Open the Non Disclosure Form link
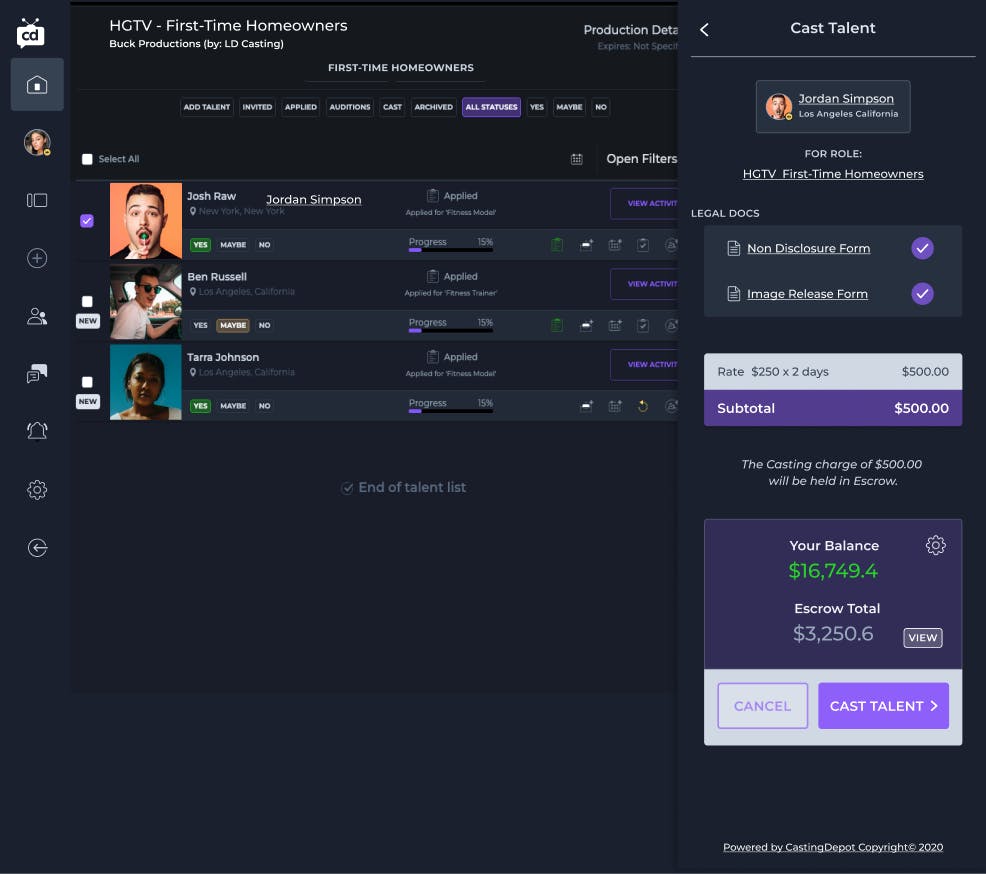 (x=808, y=249)
